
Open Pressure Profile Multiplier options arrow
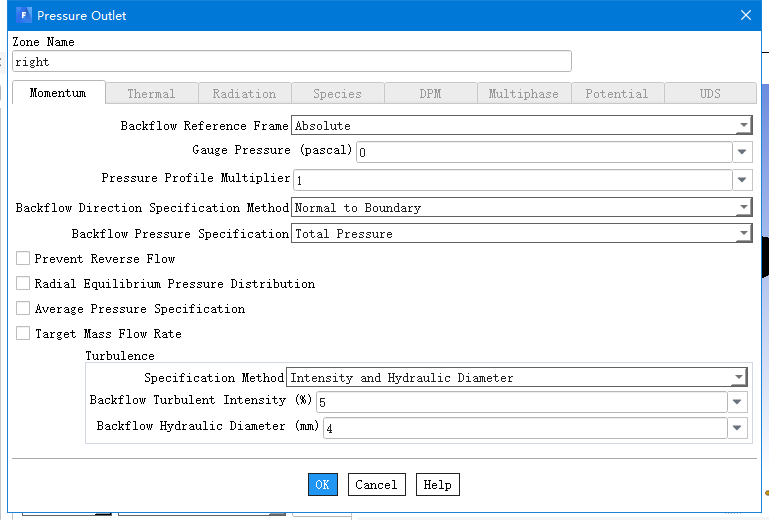(x=743, y=180)
